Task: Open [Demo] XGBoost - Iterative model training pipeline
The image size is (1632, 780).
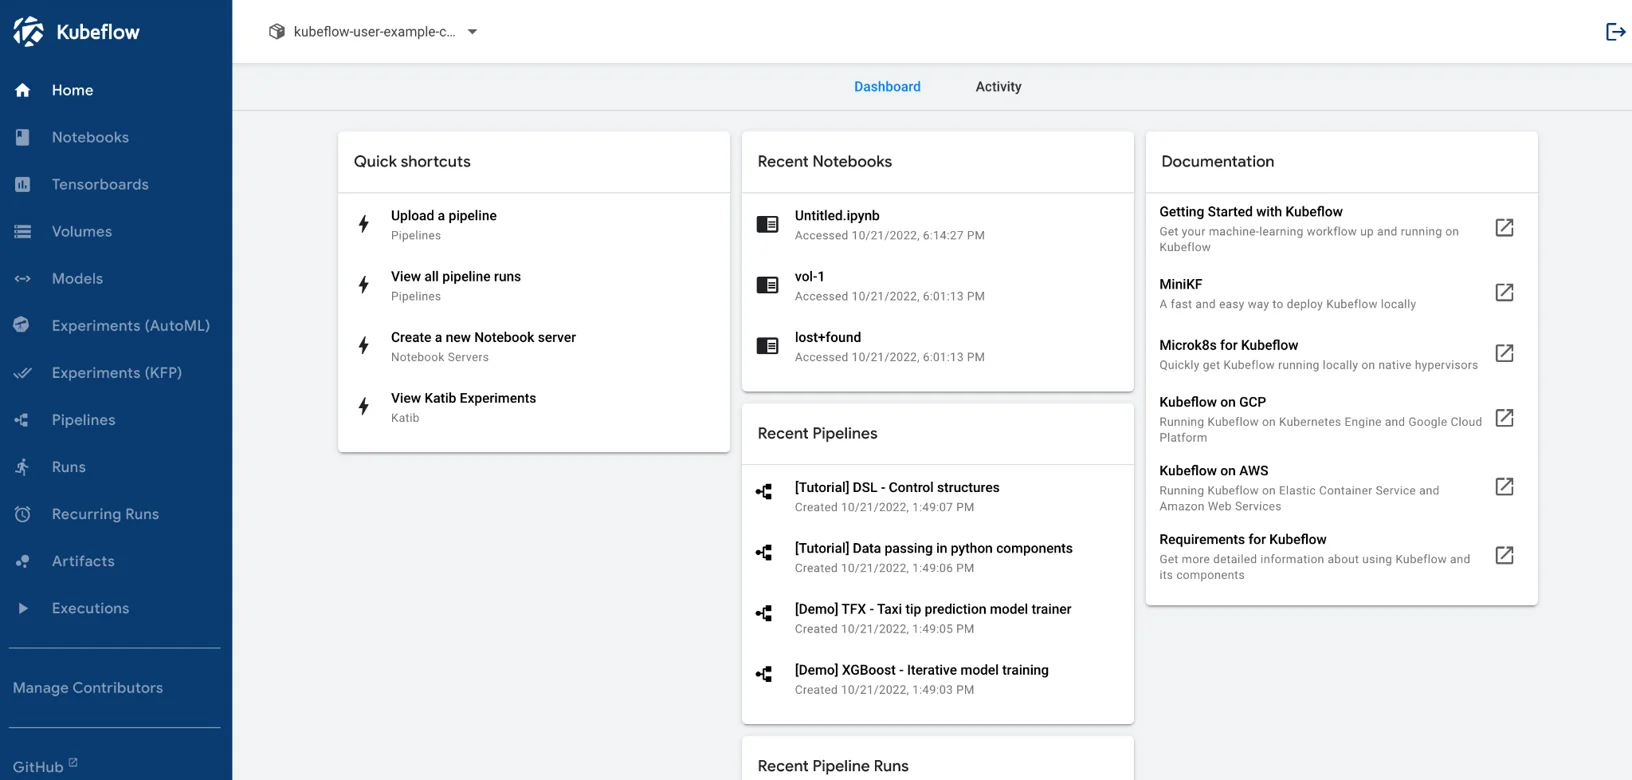Action: click(921, 670)
